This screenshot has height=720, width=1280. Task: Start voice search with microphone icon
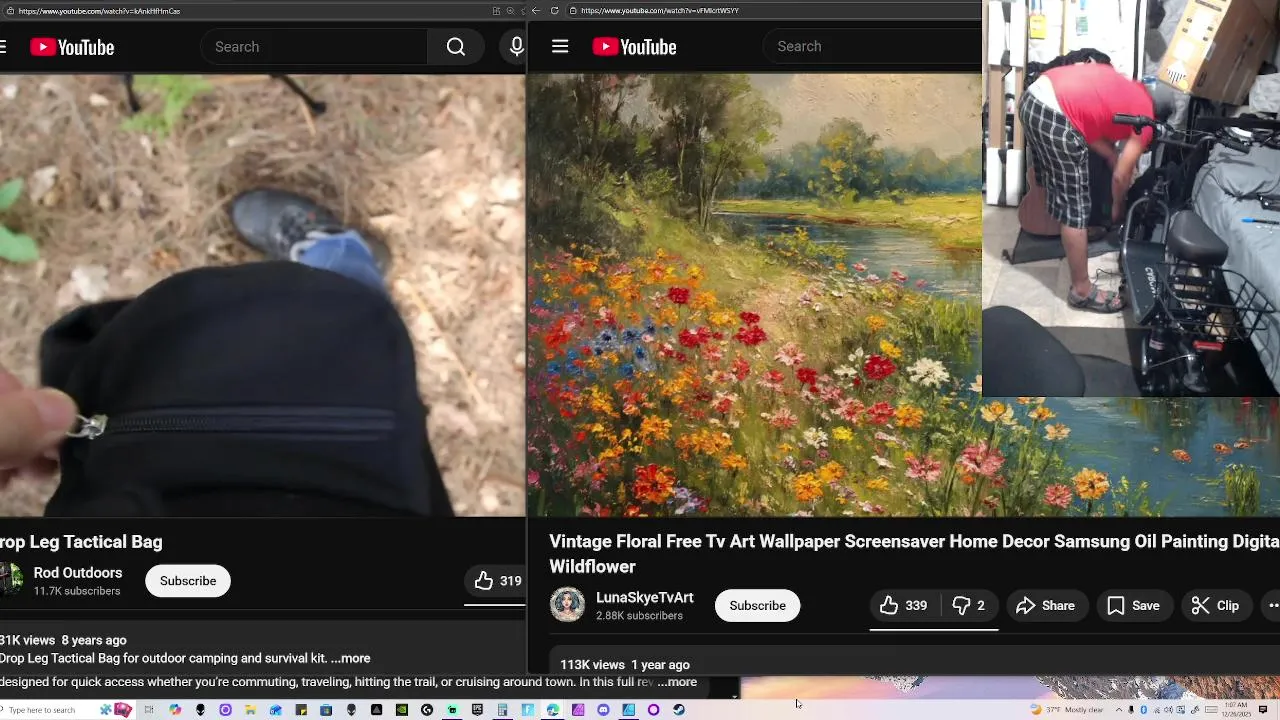coord(516,47)
